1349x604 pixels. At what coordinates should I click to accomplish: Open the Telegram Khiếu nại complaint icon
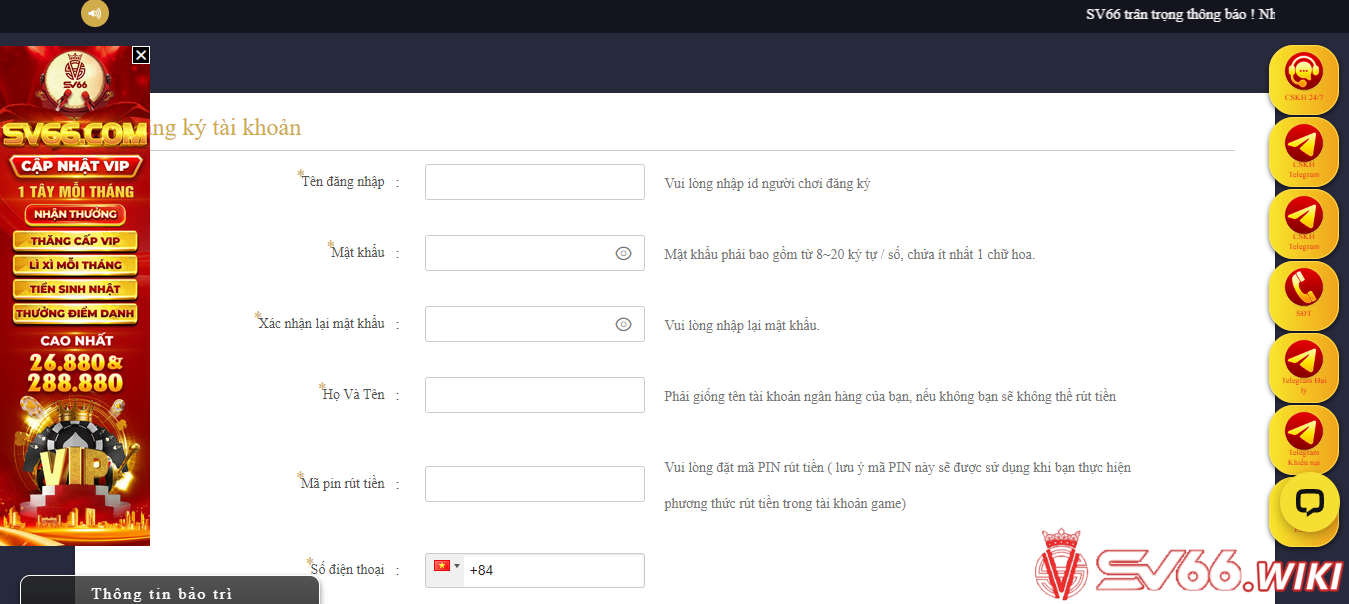pos(1303,439)
